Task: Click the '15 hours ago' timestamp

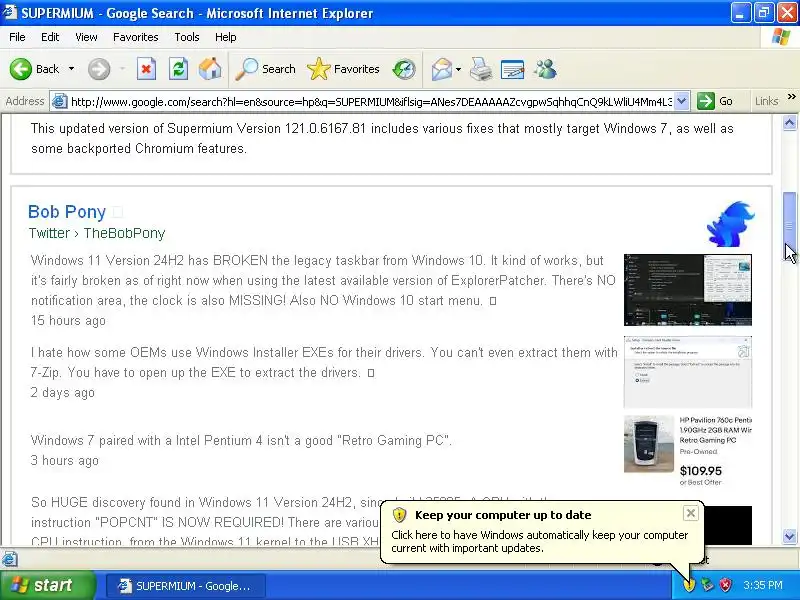Action: (x=68, y=320)
